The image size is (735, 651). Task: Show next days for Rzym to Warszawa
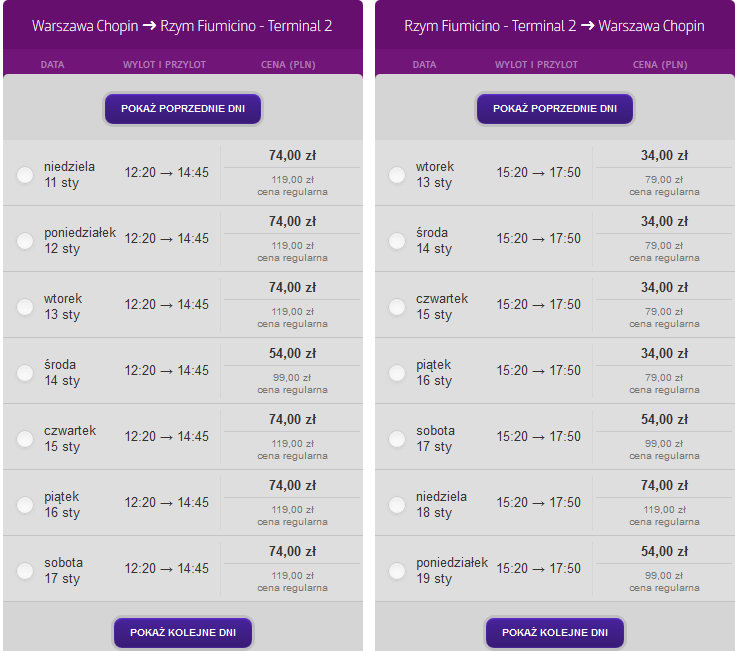[x=555, y=633]
